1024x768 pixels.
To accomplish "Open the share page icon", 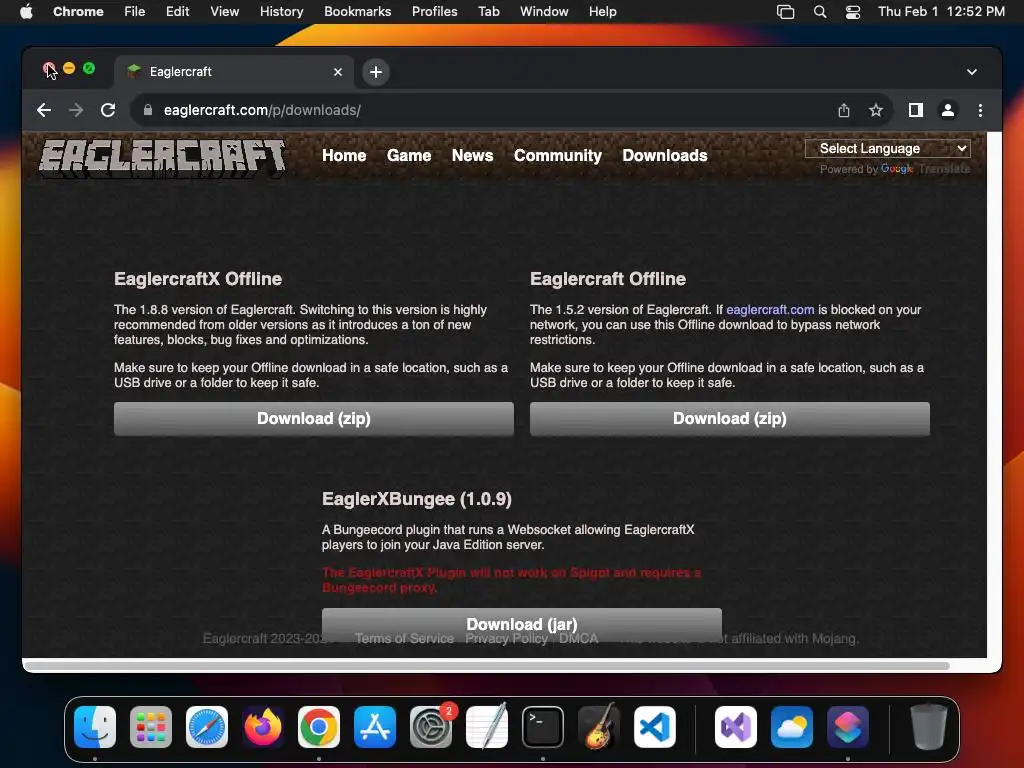I will (844, 110).
